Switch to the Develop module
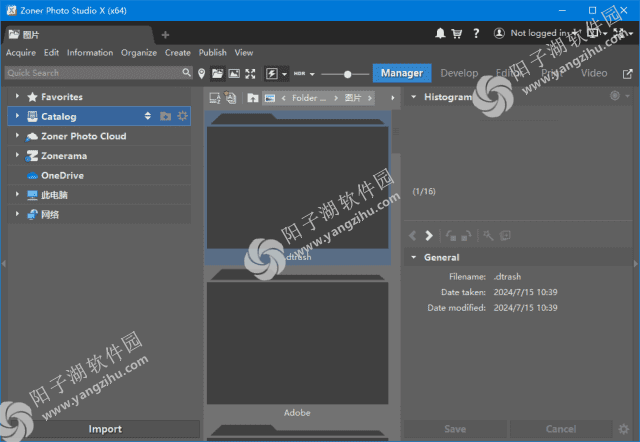The image size is (640, 442). coord(459,73)
